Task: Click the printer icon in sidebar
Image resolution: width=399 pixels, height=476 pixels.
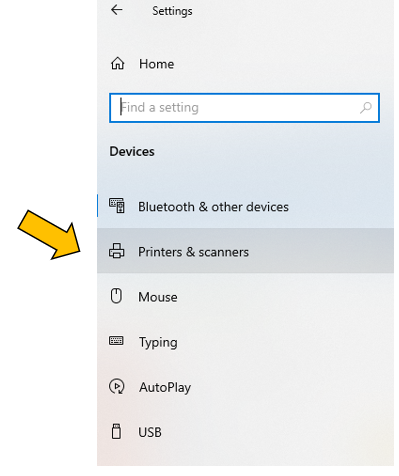Action: [117, 251]
